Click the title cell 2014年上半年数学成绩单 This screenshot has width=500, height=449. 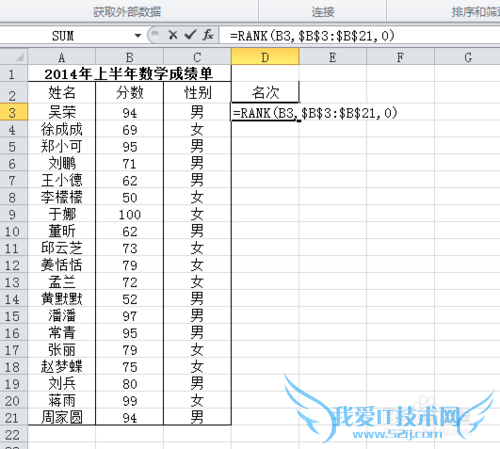pos(129,73)
